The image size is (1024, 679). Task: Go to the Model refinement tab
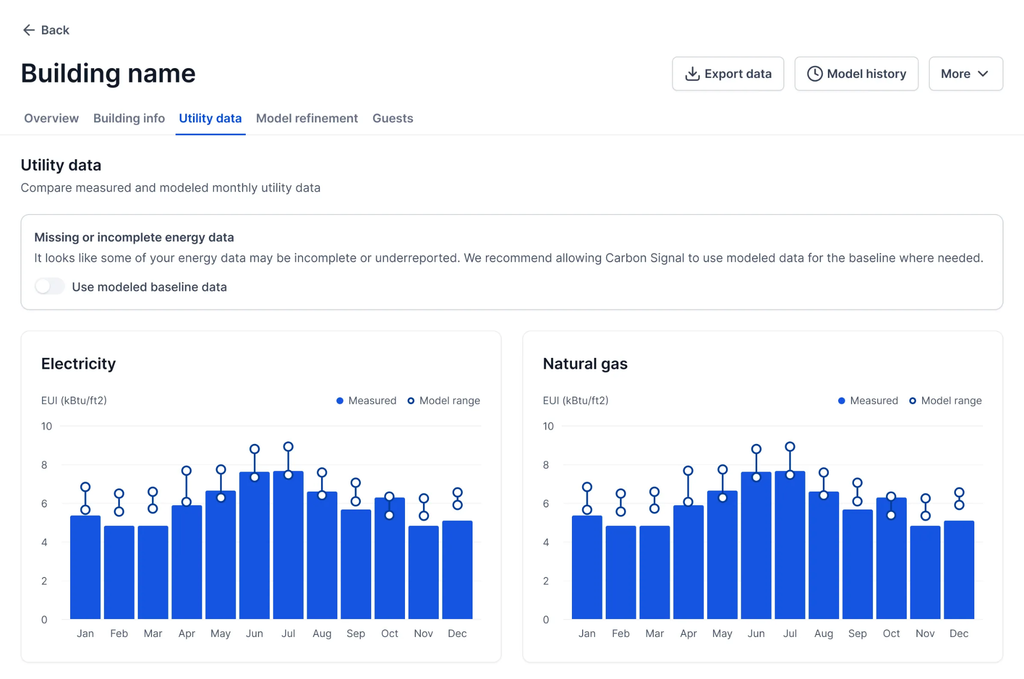coord(306,118)
